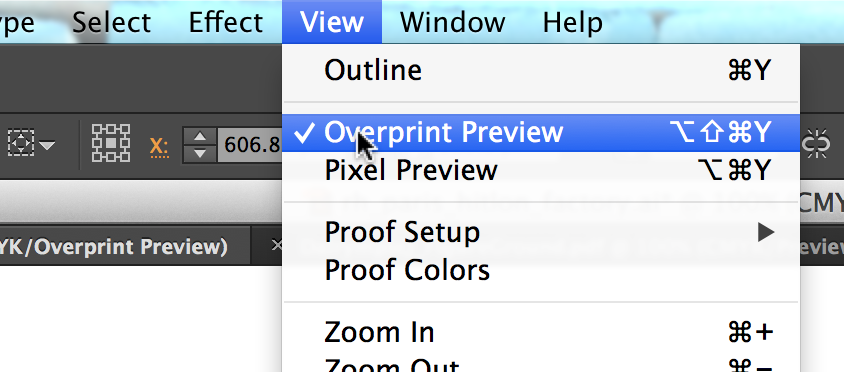Increase X value with the up stepper arrow

(x=200, y=136)
